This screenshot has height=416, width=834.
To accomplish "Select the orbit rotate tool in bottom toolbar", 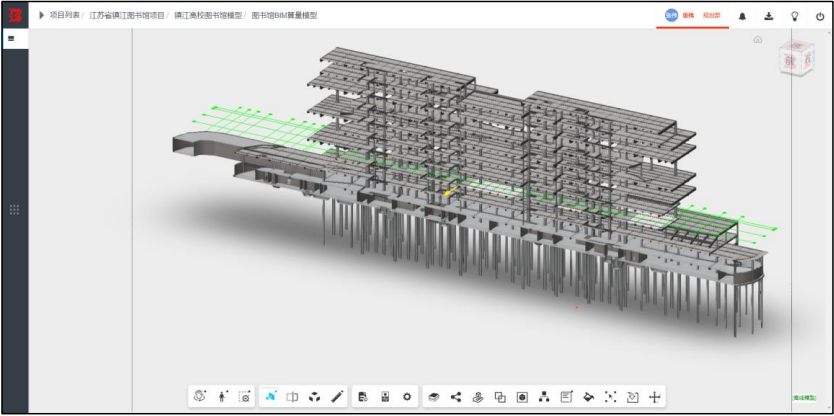I will 200,396.
